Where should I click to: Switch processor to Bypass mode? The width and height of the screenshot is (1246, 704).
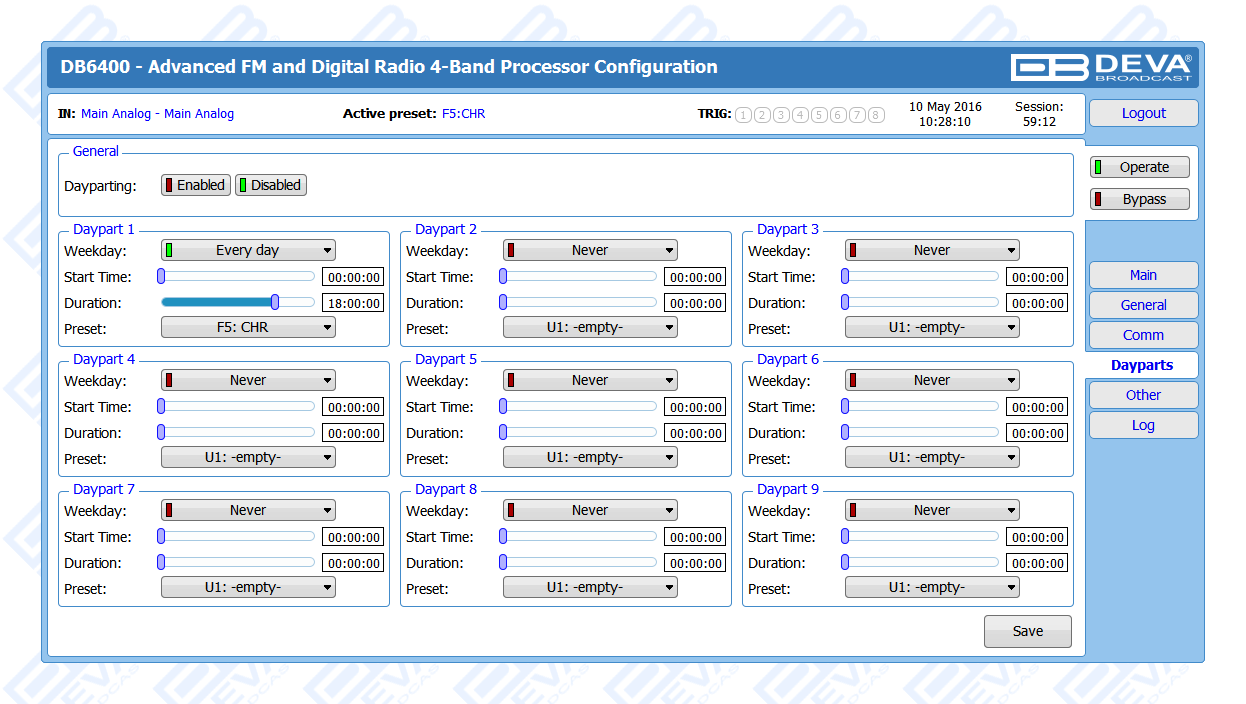(x=1140, y=199)
